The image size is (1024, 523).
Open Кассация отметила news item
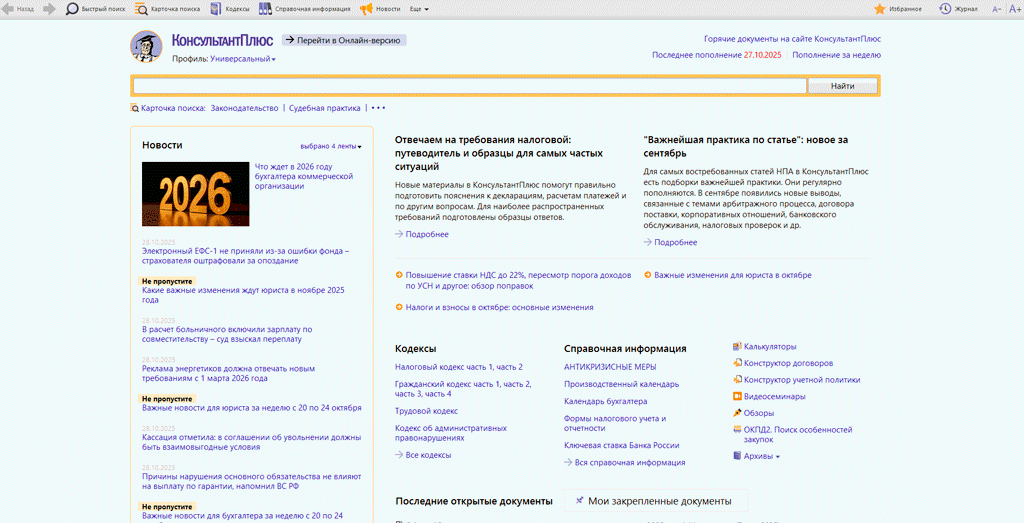click(251, 442)
